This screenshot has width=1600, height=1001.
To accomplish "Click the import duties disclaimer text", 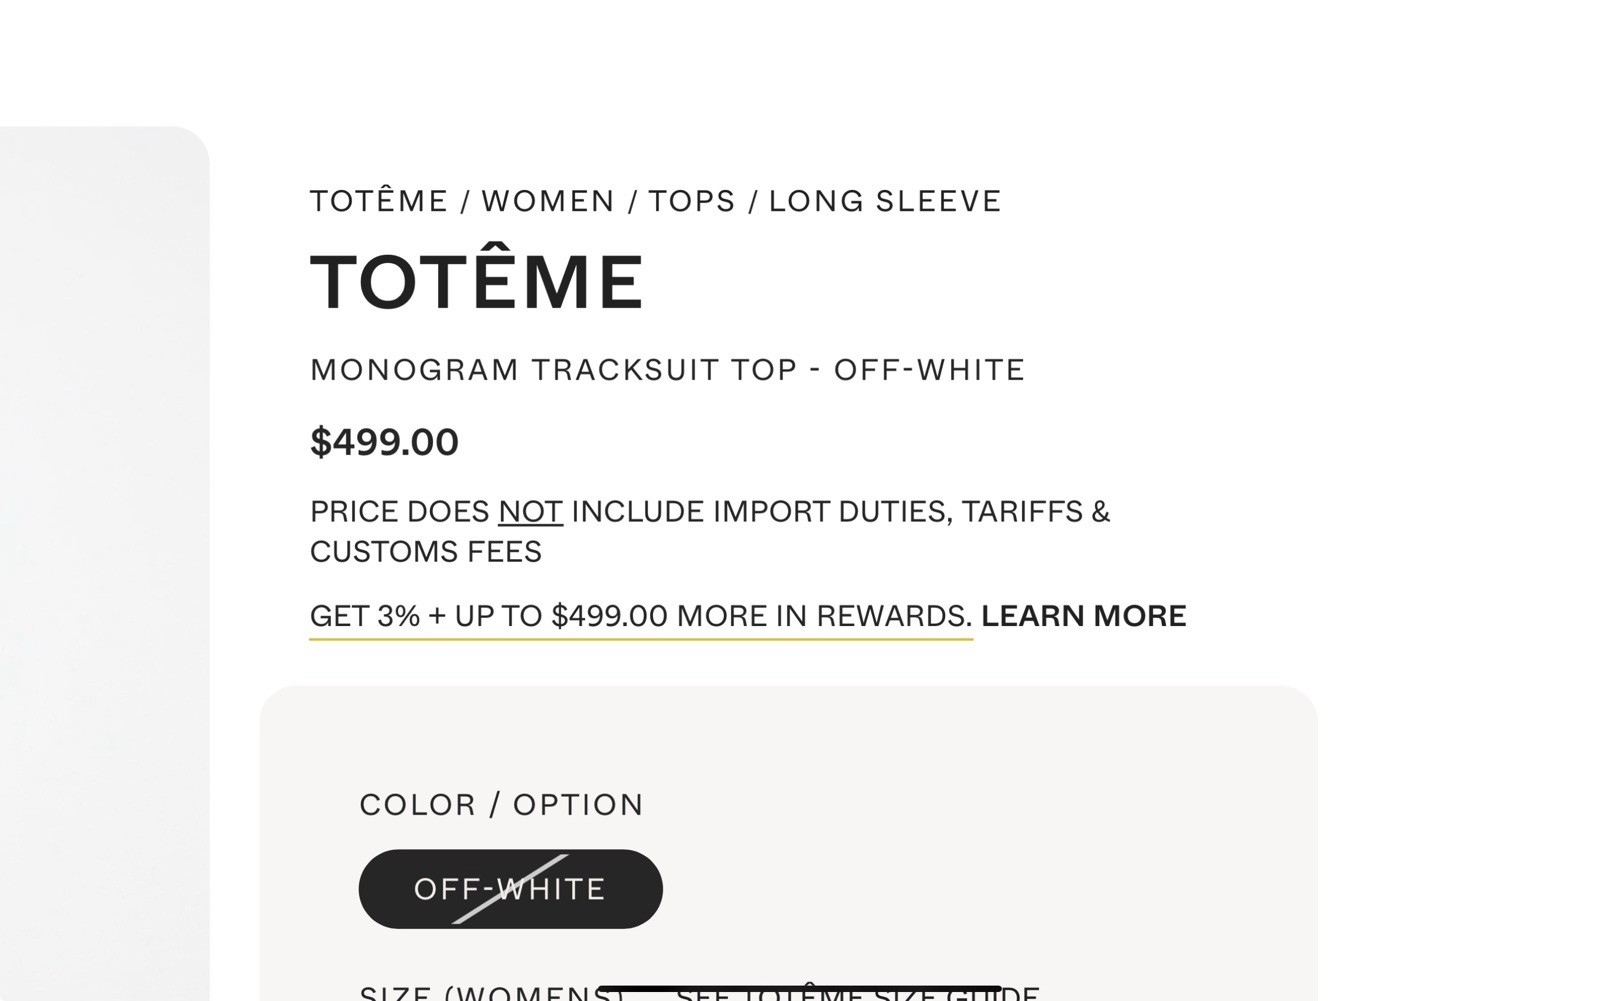I will point(710,530).
